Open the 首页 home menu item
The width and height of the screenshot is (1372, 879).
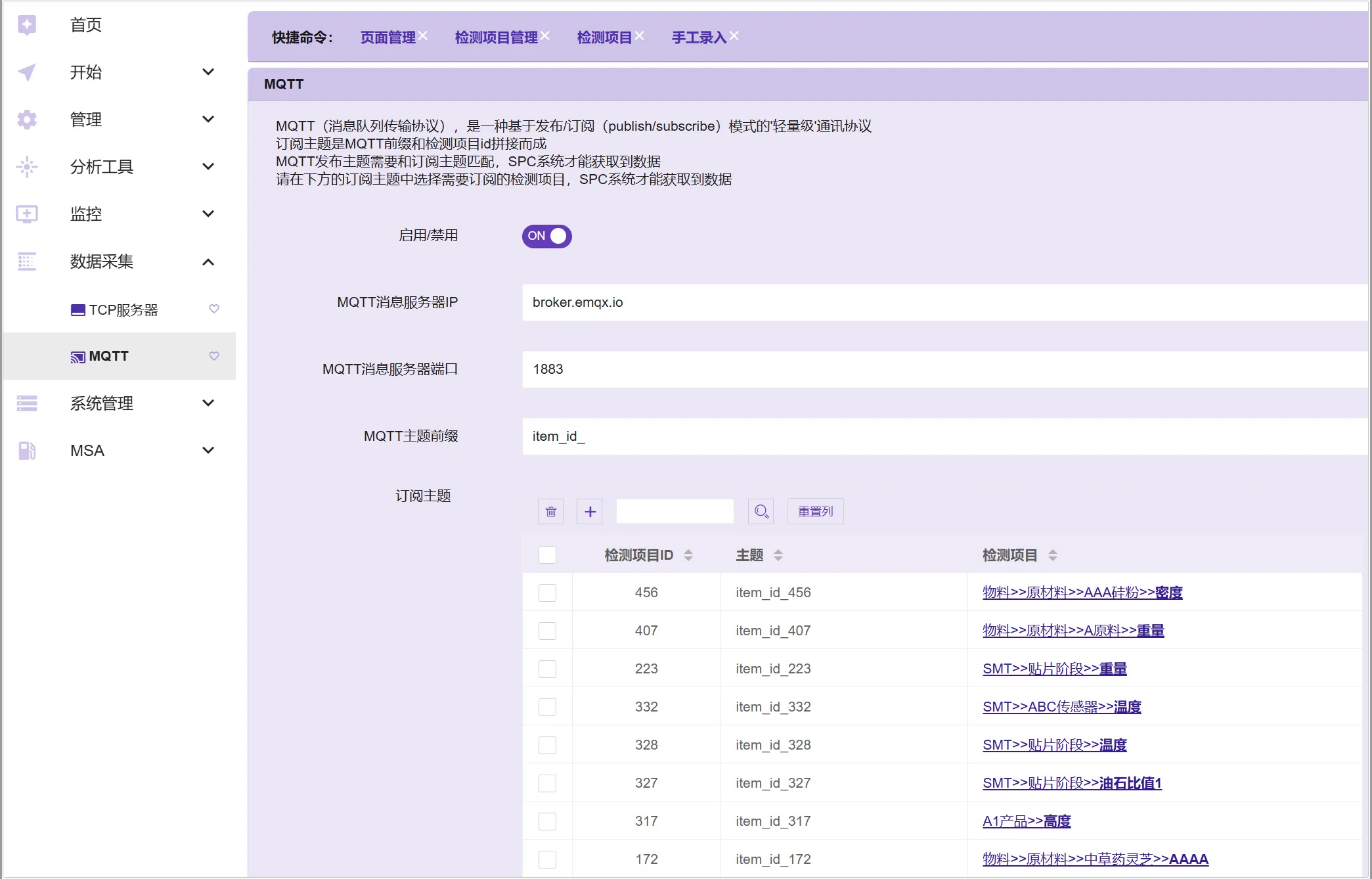(86, 25)
